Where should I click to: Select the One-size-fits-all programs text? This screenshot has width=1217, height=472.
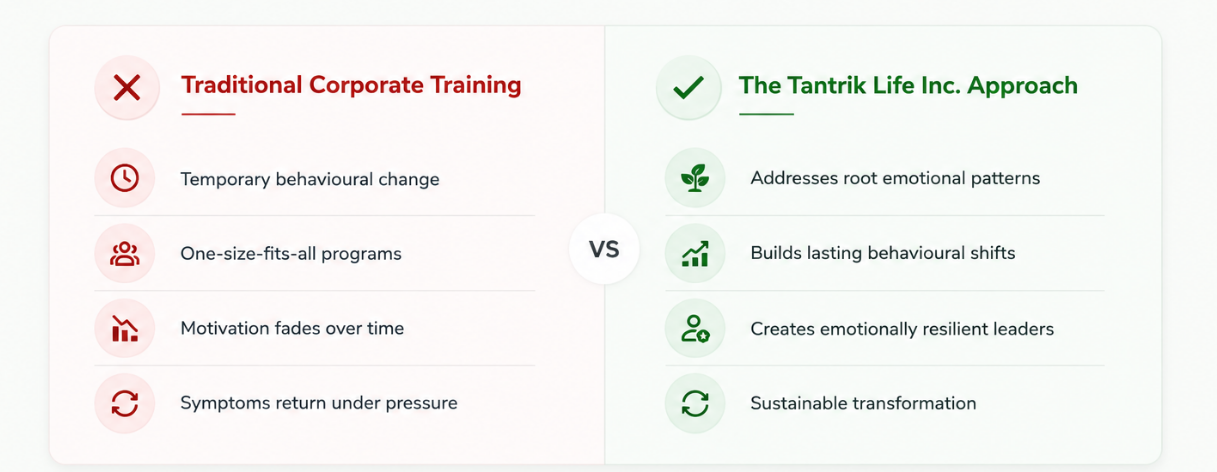point(291,254)
